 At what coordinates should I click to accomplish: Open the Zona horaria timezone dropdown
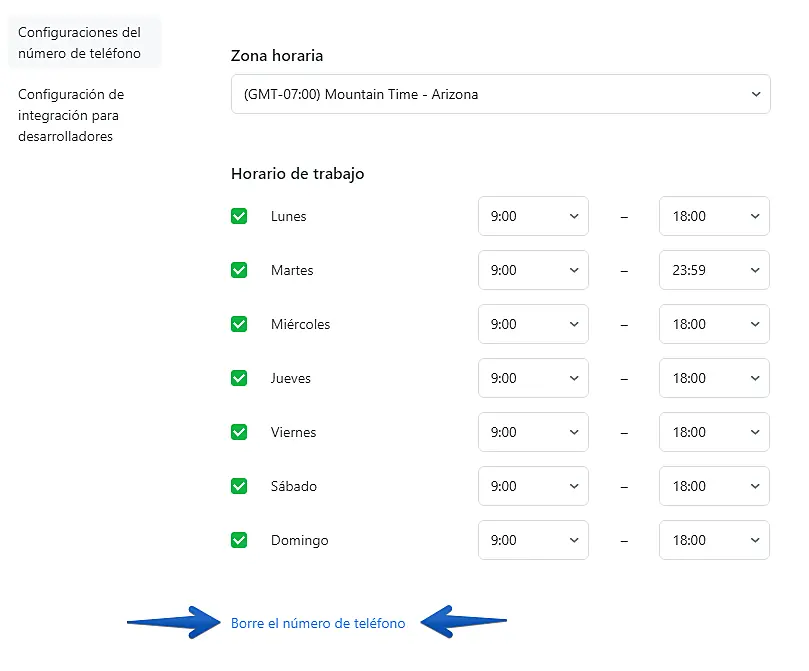pyautogui.click(x=500, y=94)
